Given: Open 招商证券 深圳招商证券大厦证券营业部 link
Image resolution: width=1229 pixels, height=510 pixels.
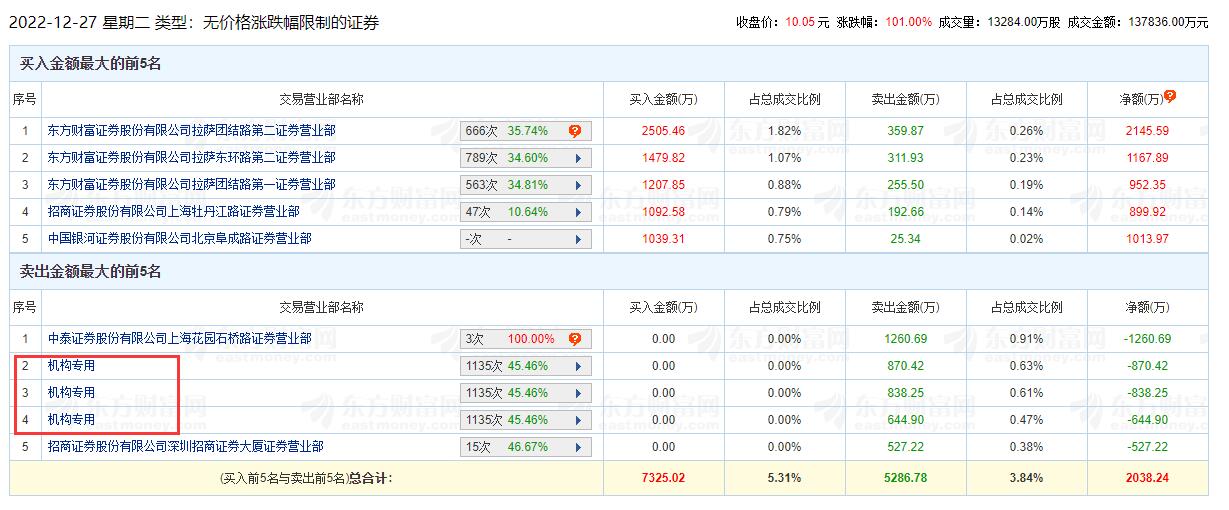Looking at the screenshot, I should 185,446.
